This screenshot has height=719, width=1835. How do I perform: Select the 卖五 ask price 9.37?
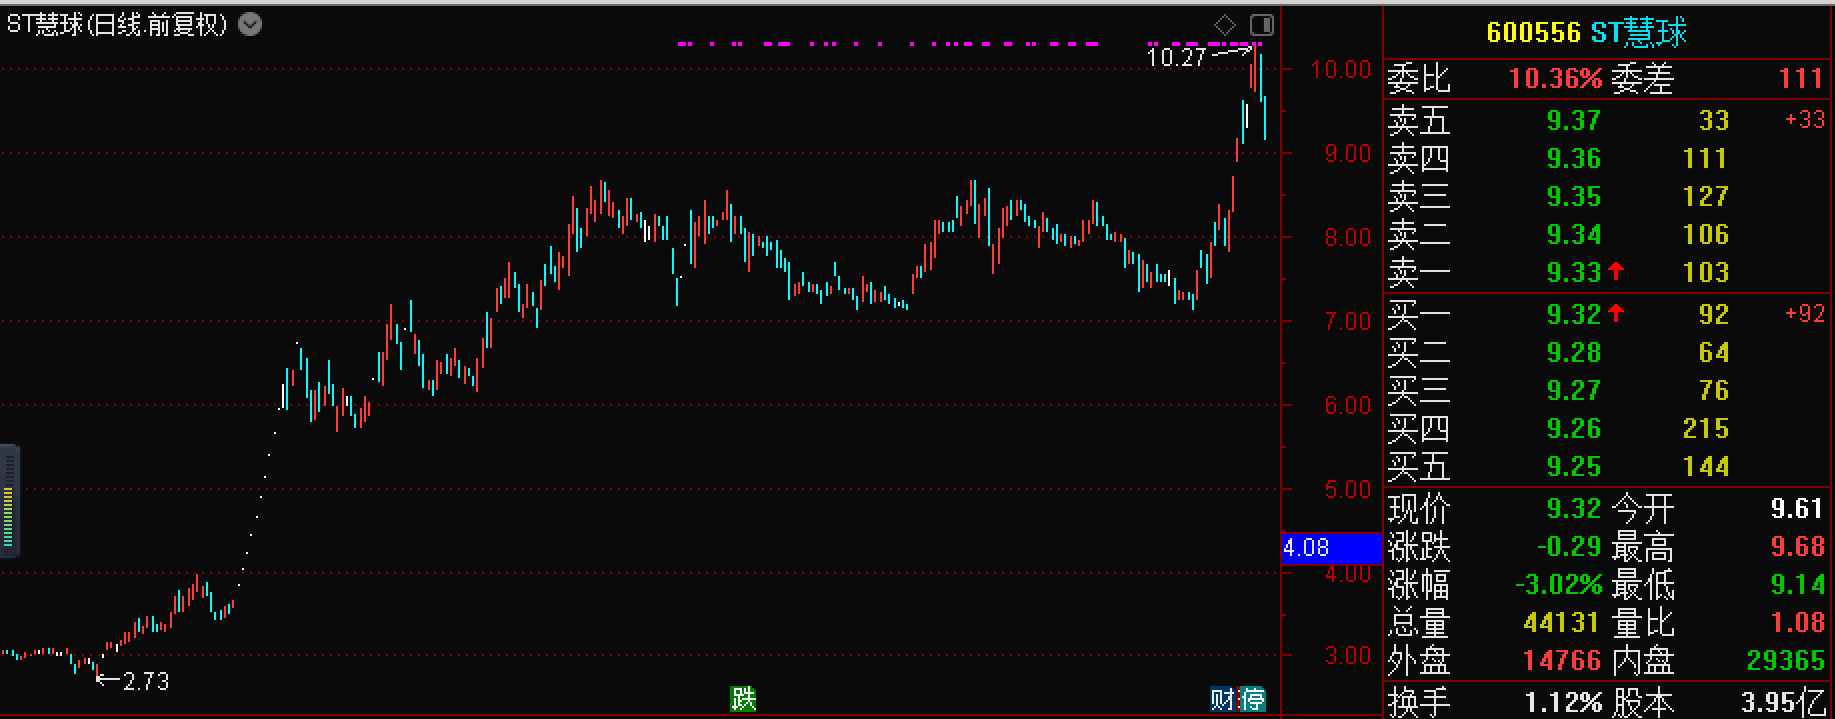(1573, 120)
